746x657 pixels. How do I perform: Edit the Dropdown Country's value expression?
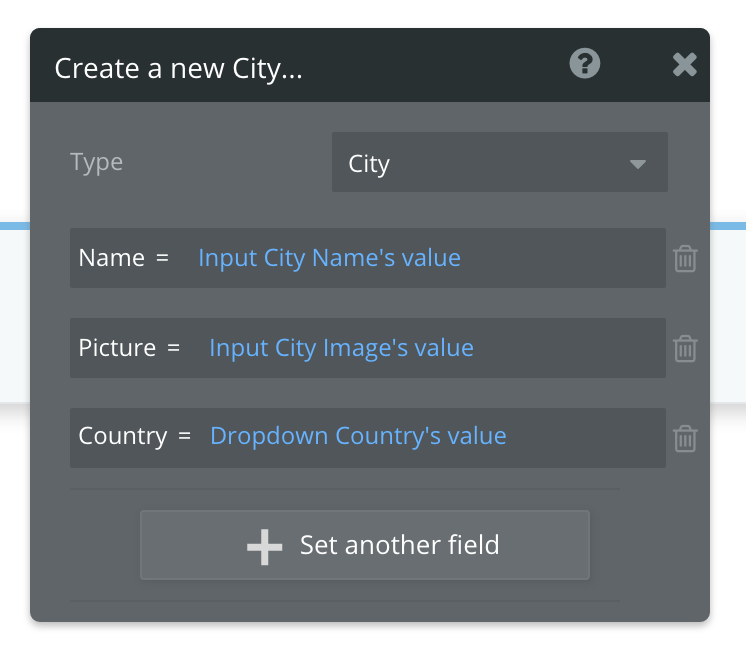pos(358,437)
